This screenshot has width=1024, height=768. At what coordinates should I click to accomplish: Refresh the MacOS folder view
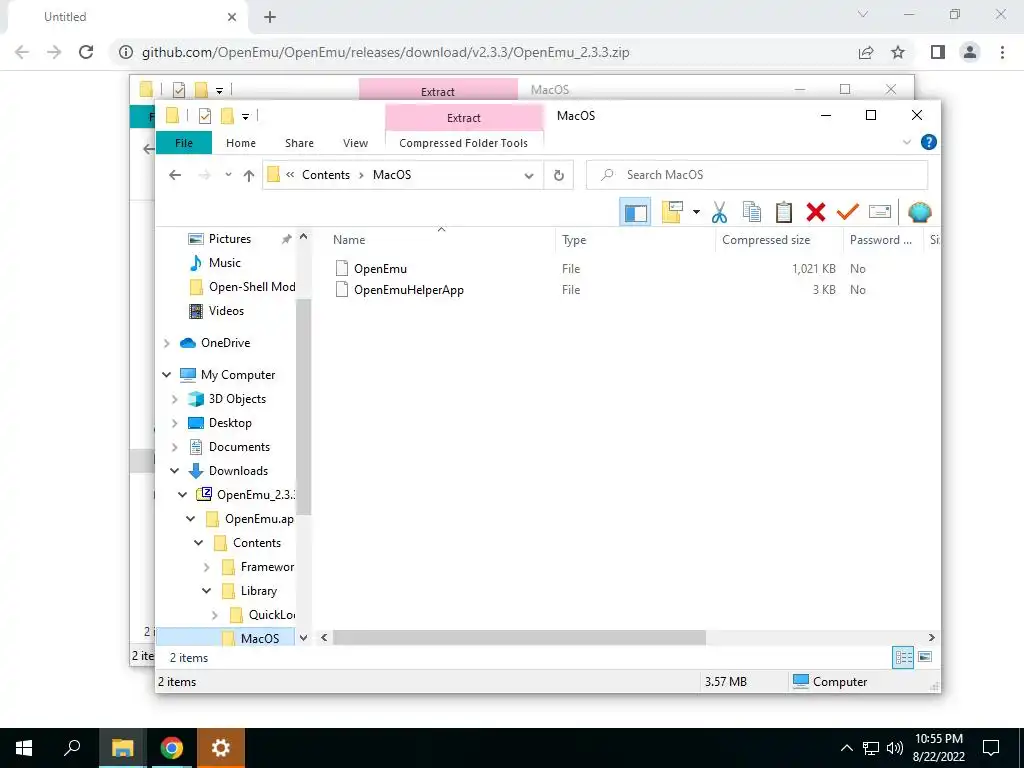coord(558,175)
